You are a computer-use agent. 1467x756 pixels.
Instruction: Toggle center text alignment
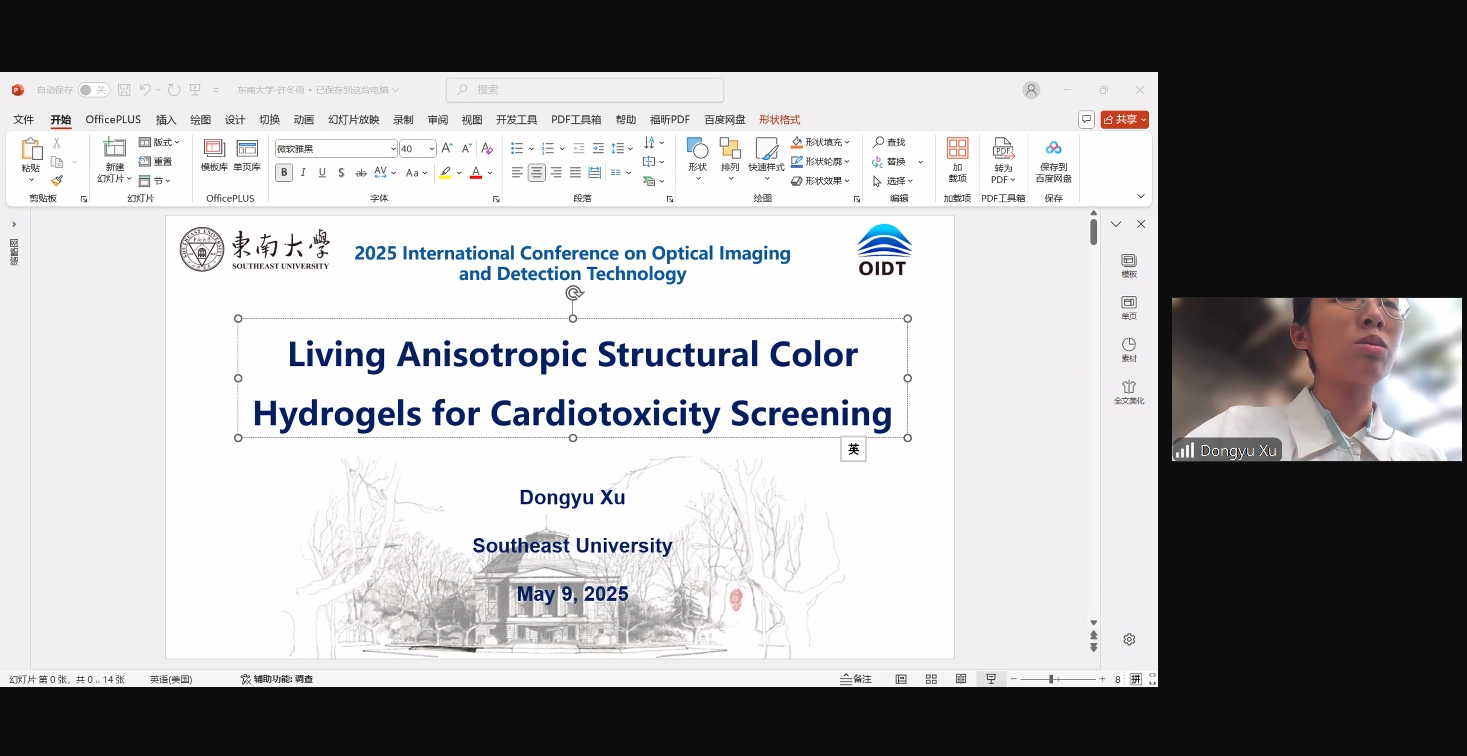click(537, 173)
